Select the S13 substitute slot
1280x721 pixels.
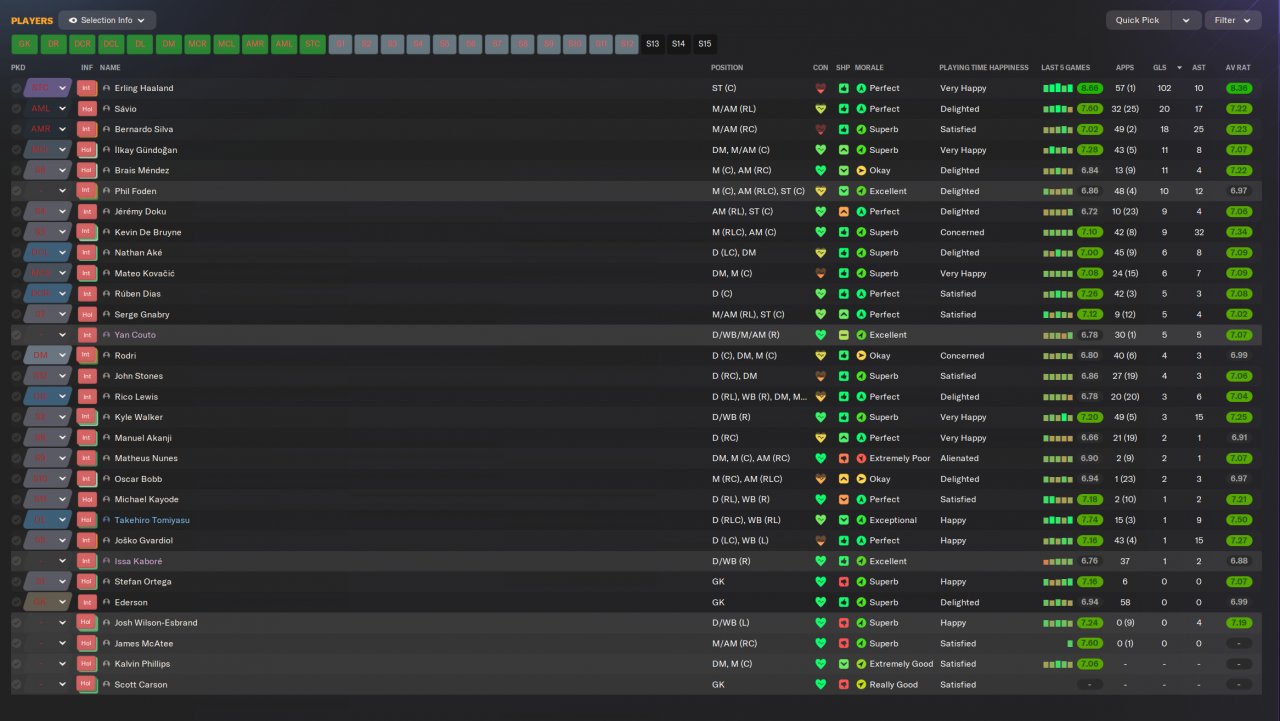point(653,44)
